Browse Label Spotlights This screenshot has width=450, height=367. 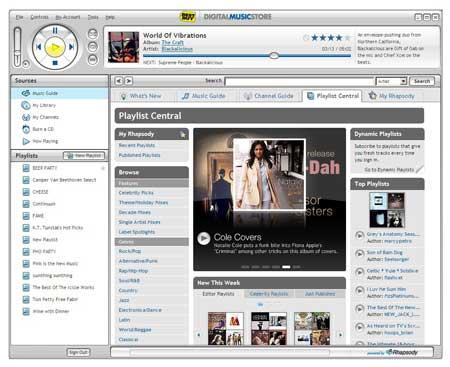137,232
